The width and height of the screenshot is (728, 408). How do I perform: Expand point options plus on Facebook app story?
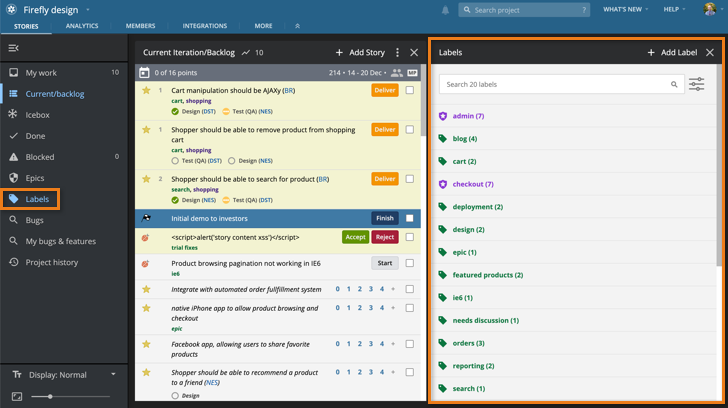(393, 344)
